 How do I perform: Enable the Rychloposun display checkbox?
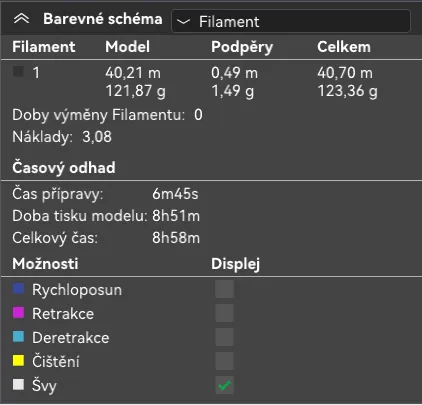click(224, 289)
